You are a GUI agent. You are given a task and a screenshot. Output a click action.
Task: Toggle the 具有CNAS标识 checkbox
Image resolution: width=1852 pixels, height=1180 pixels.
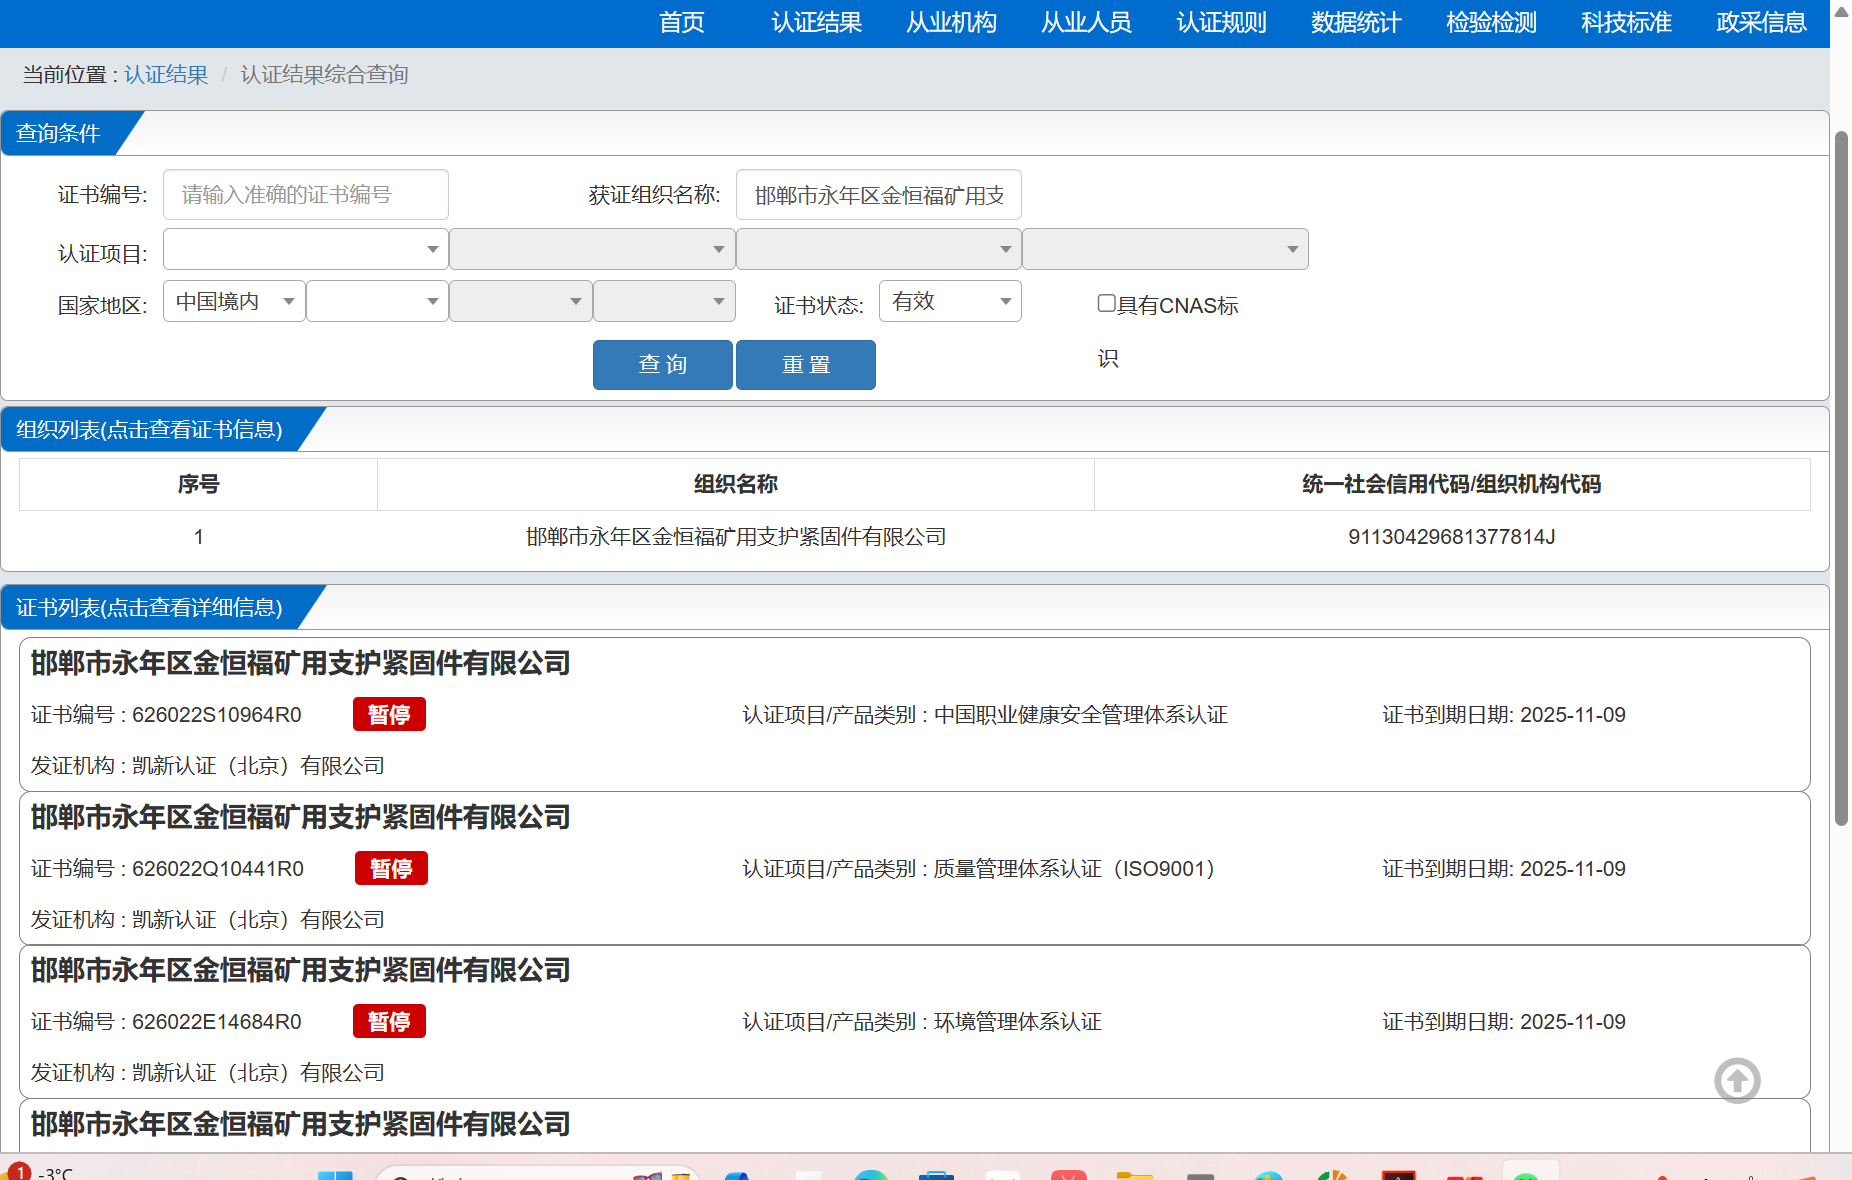(1106, 303)
